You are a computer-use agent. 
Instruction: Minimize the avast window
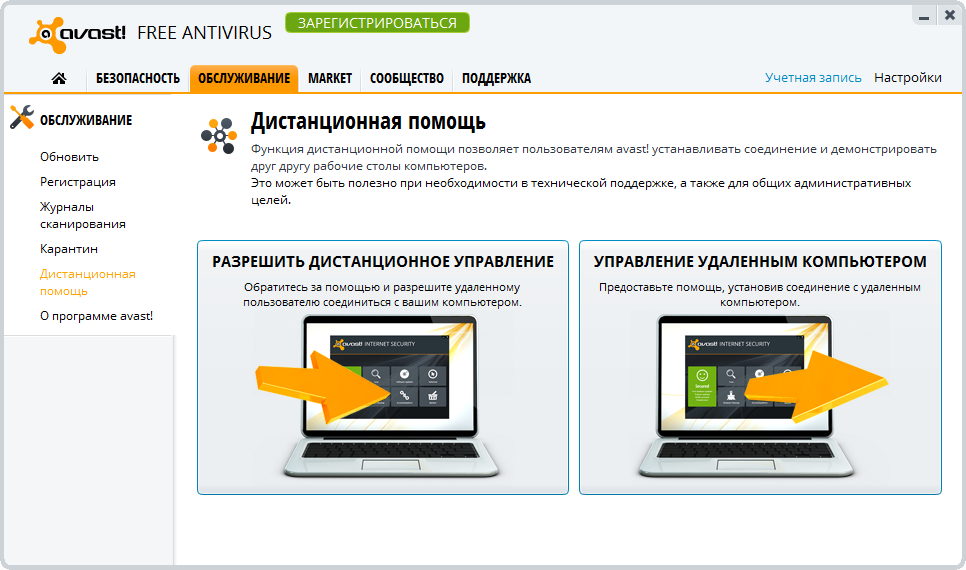(923, 16)
